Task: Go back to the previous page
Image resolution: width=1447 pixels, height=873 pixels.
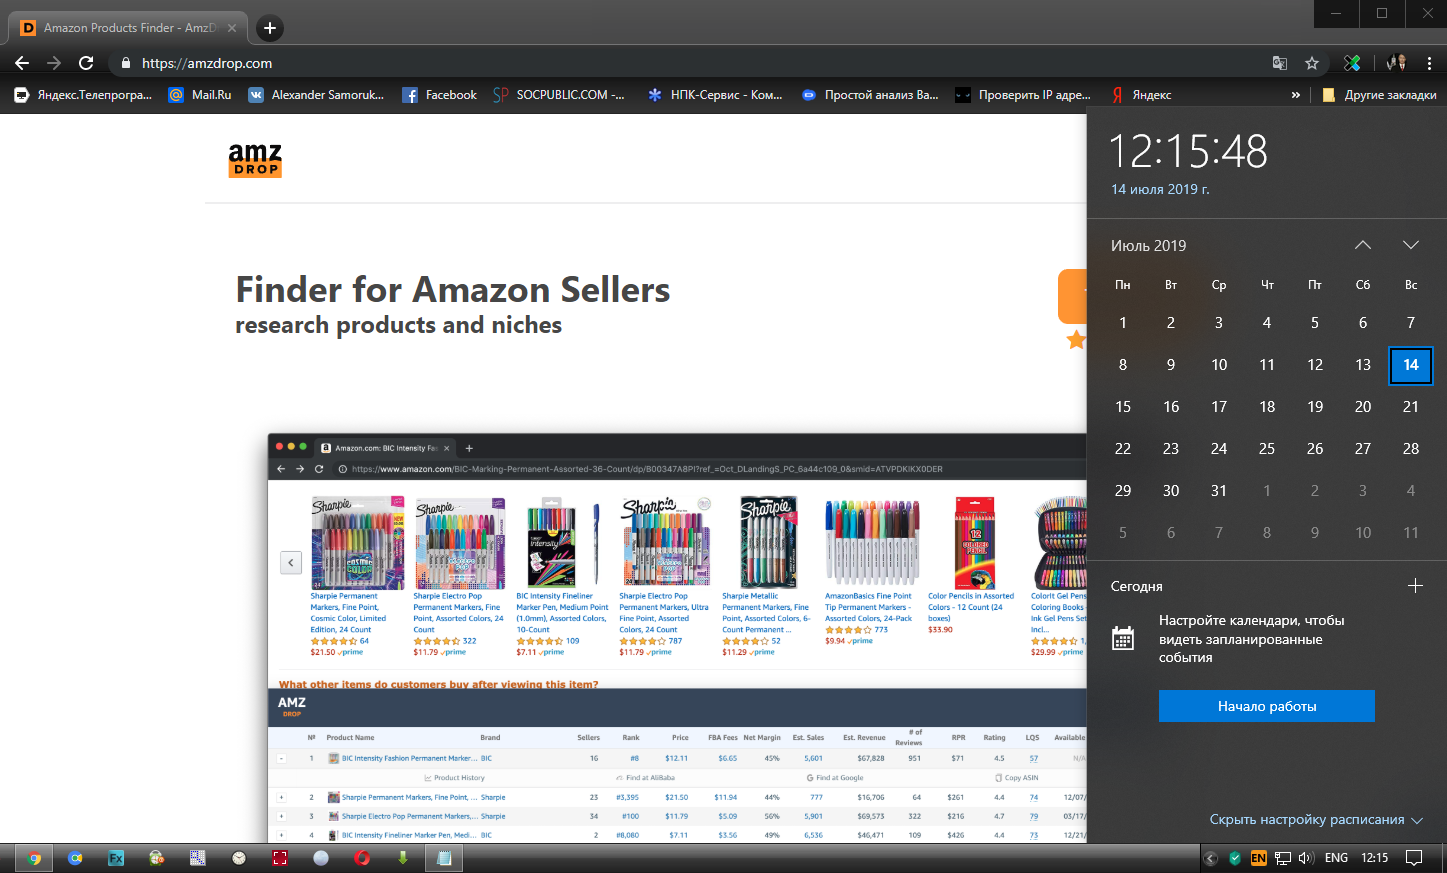Action: 22,63
